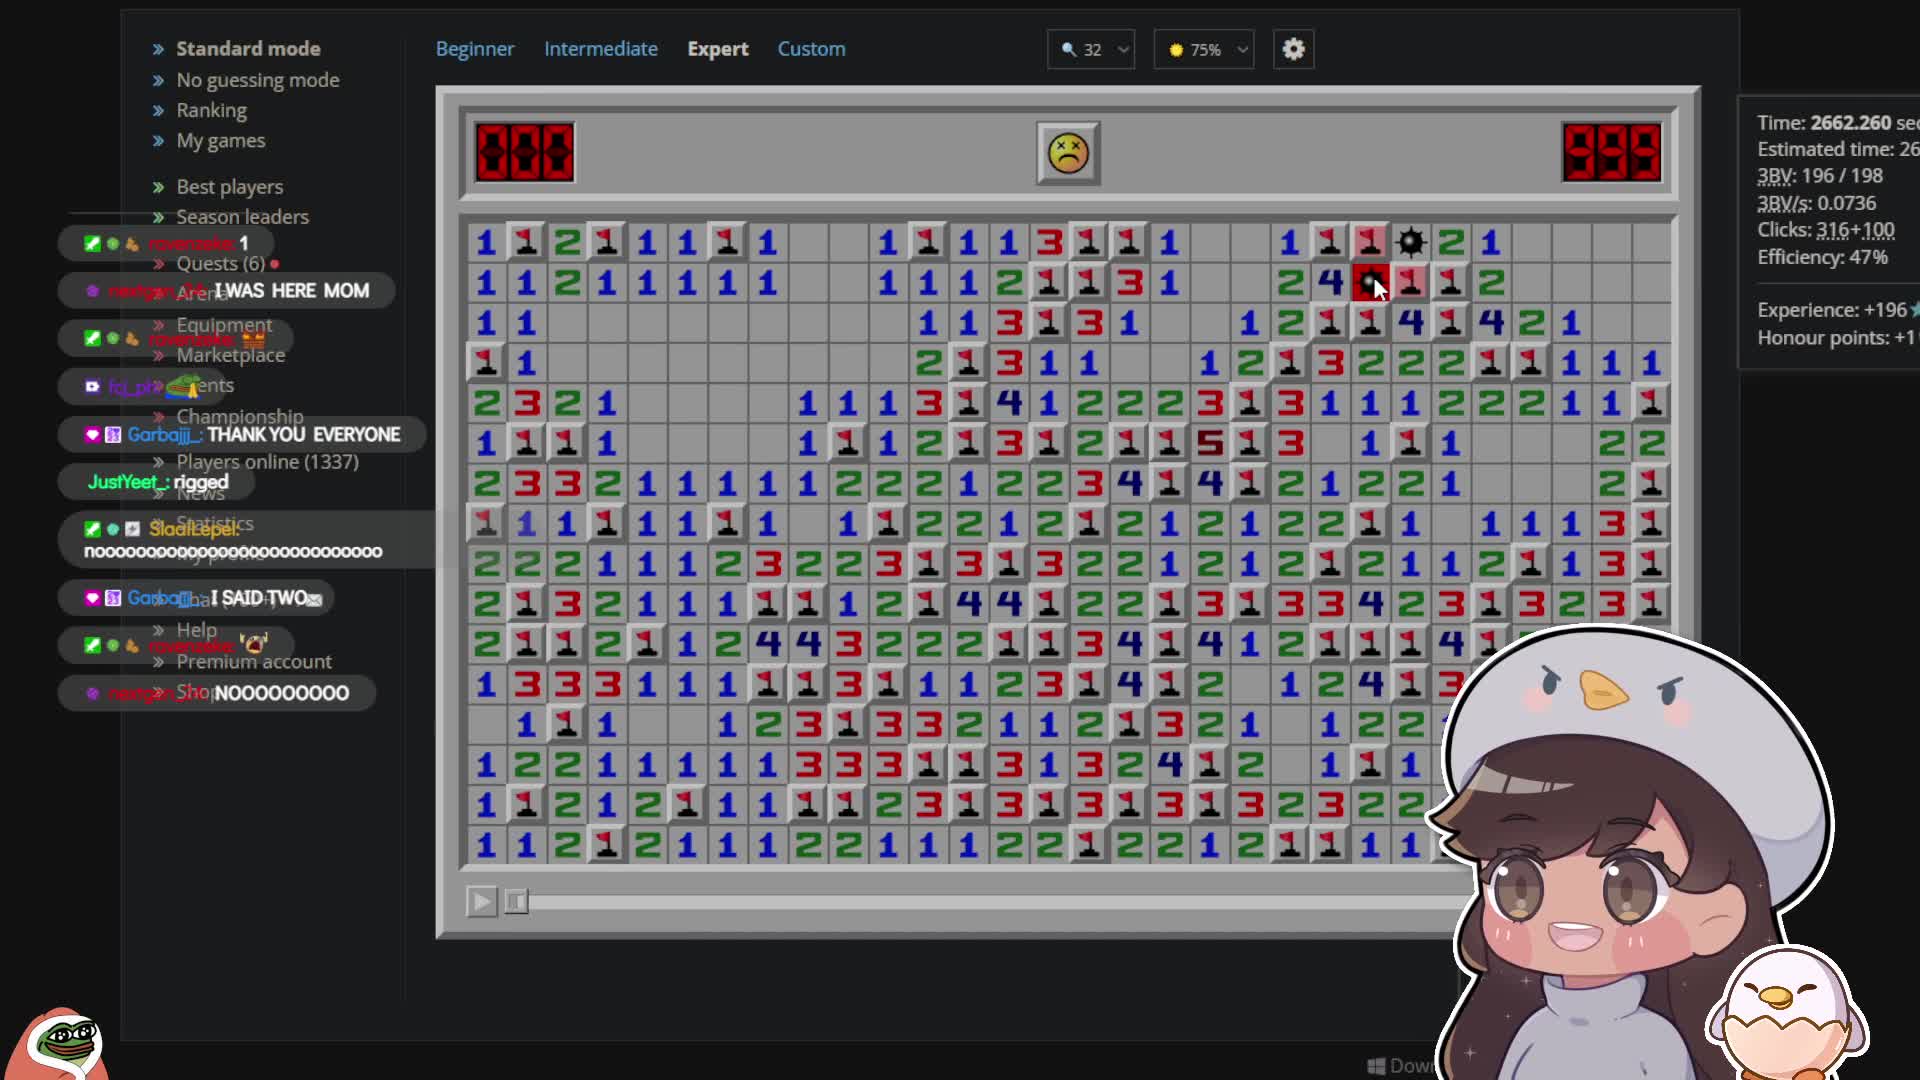
Task: Click the mine counter display
Action: (525, 153)
